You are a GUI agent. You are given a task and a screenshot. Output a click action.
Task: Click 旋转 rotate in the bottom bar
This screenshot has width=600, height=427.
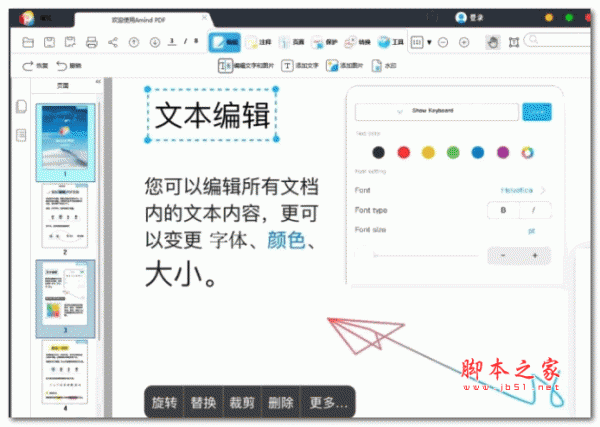point(164,402)
